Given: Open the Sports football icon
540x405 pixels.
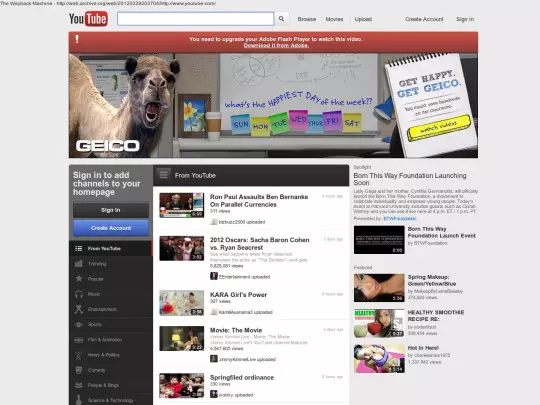Looking at the screenshot, I should tap(79, 324).
